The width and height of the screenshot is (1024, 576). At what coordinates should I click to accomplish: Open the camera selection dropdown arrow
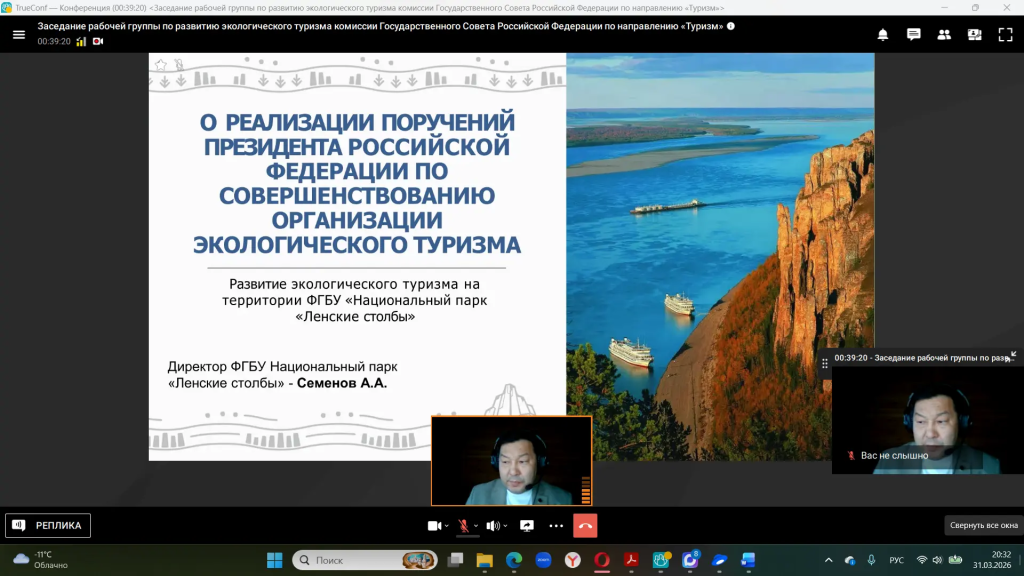(447, 524)
